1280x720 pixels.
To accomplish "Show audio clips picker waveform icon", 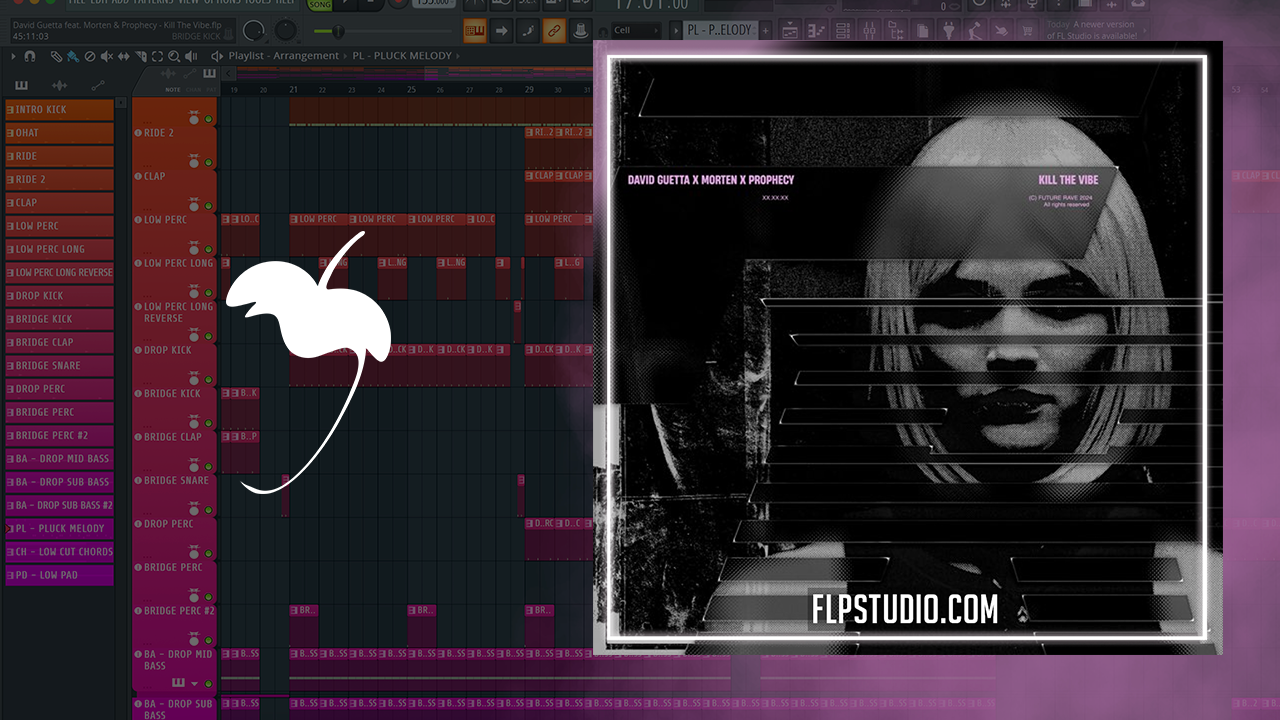I will click(59, 86).
